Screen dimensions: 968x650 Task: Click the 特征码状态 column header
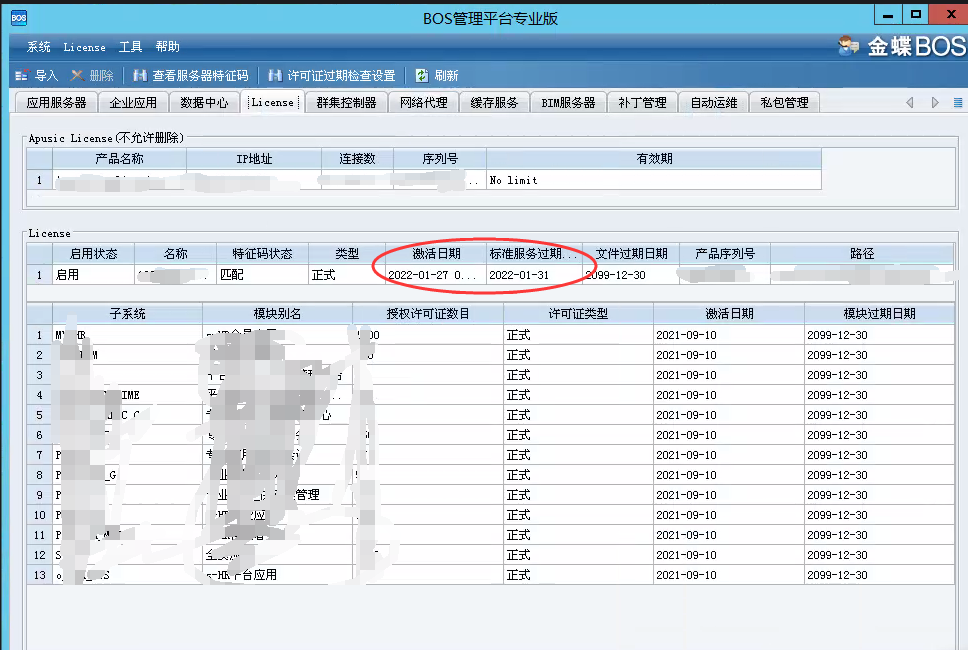262,254
